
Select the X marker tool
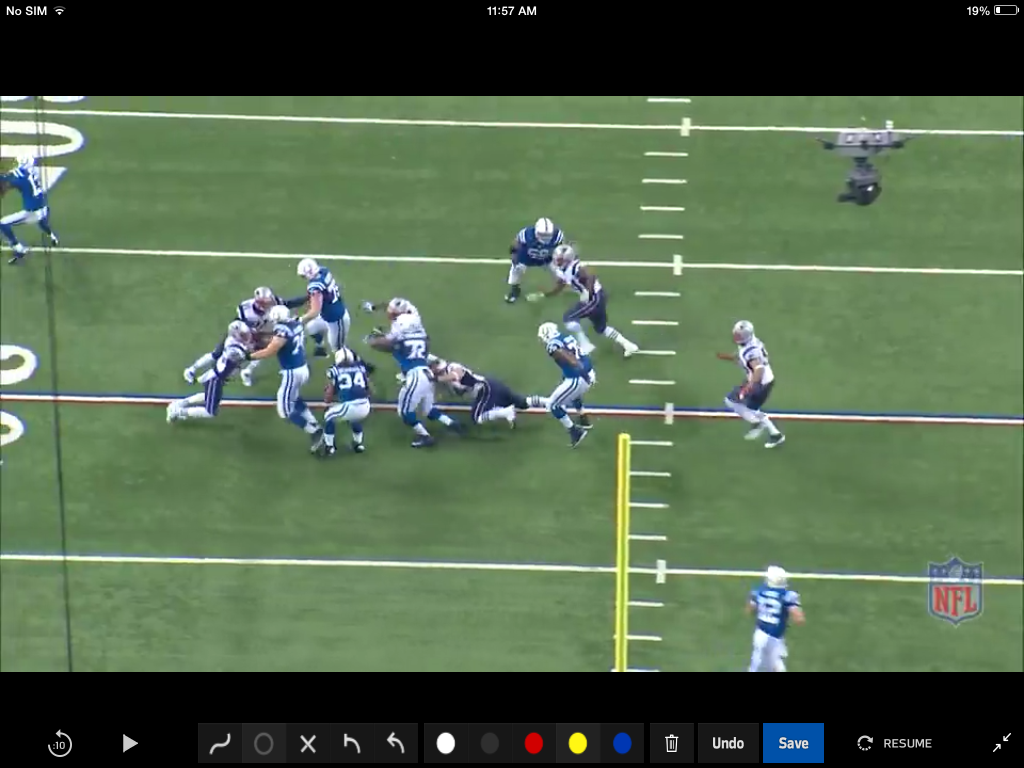tap(308, 743)
